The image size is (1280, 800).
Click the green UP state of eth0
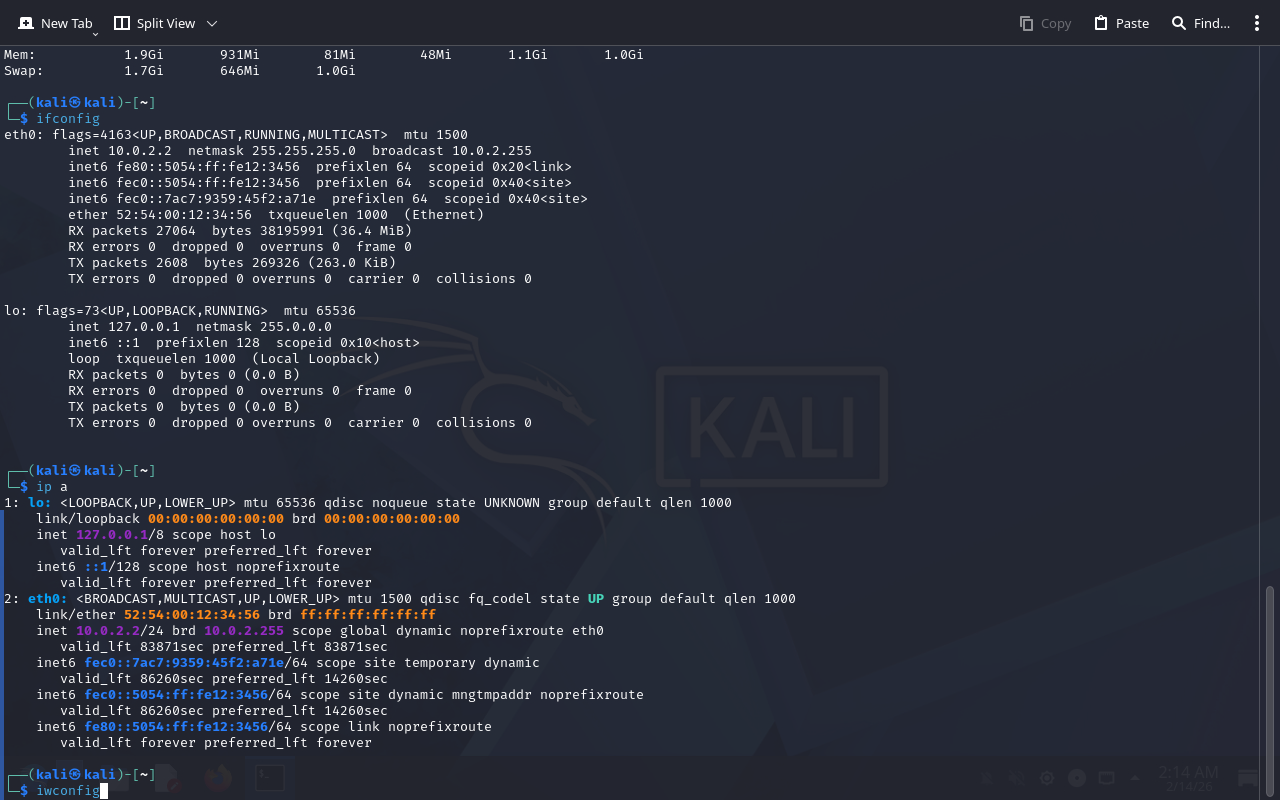(595, 599)
